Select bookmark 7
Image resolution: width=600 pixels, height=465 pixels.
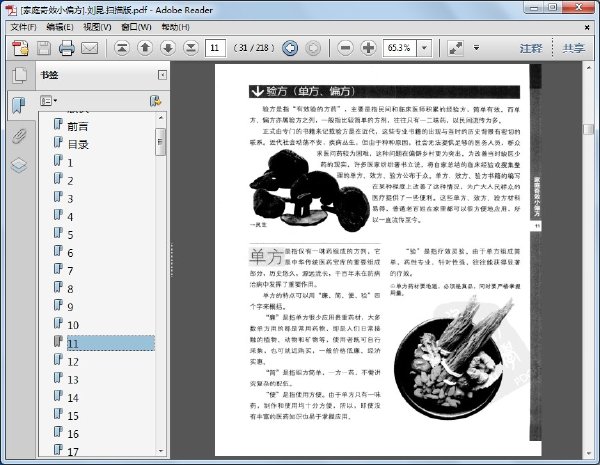(x=70, y=271)
